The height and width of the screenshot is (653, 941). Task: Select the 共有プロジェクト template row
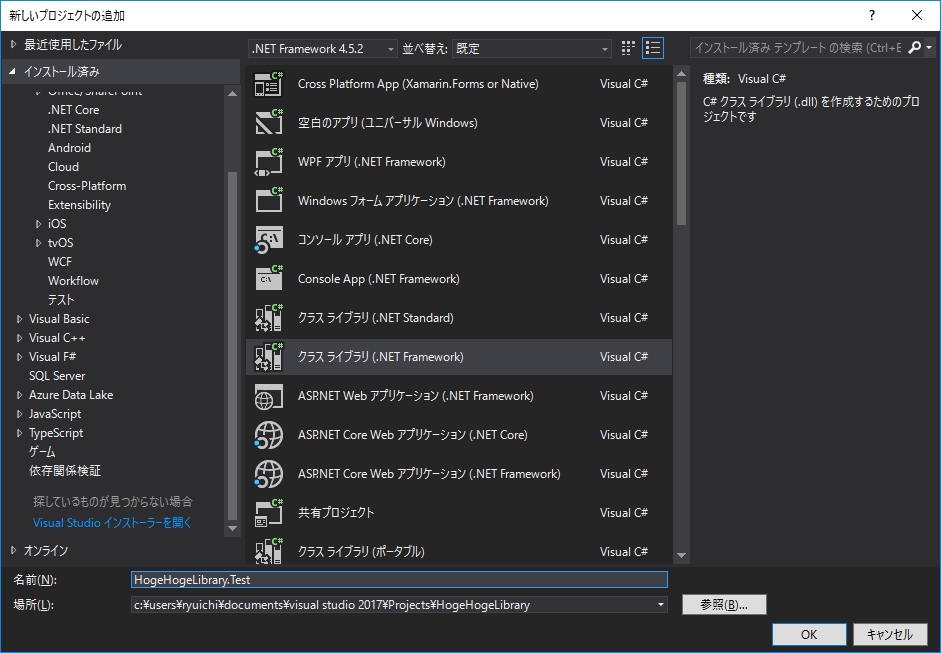click(x=459, y=513)
